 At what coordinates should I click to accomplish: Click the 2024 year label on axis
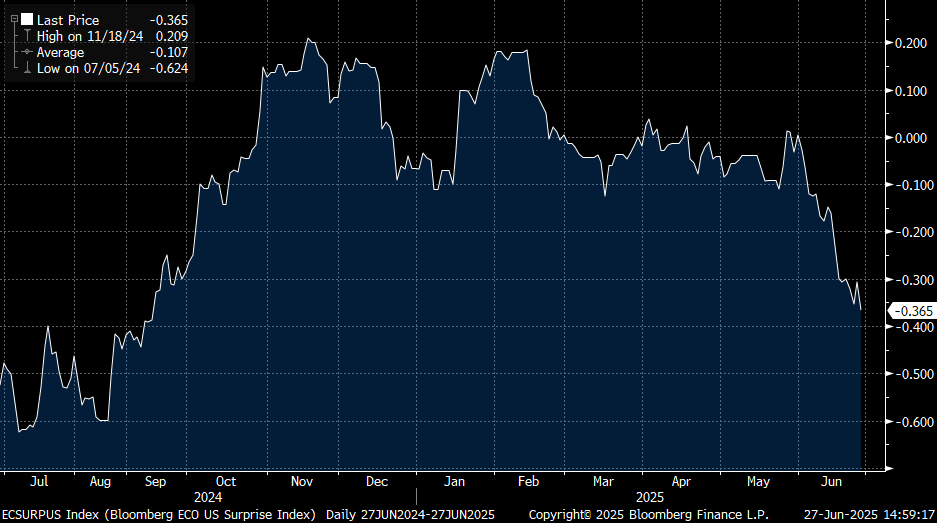209,496
